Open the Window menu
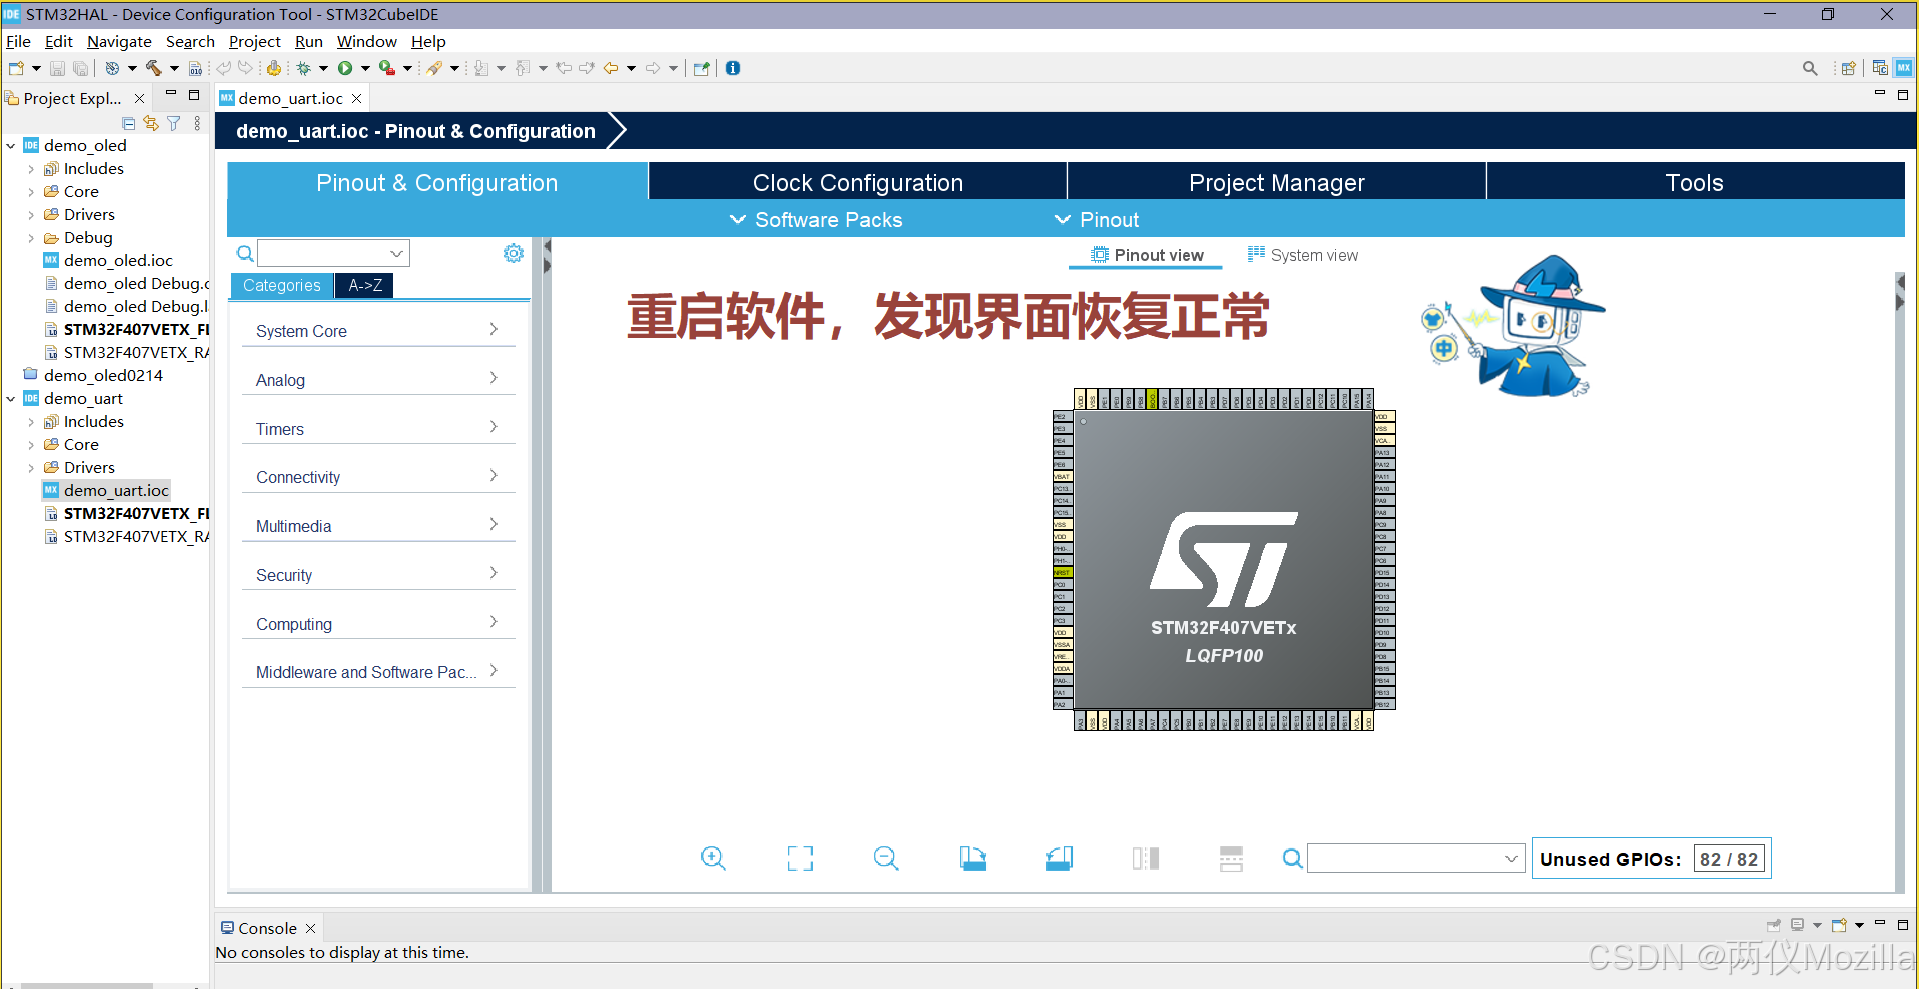The width and height of the screenshot is (1919, 989). click(366, 41)
